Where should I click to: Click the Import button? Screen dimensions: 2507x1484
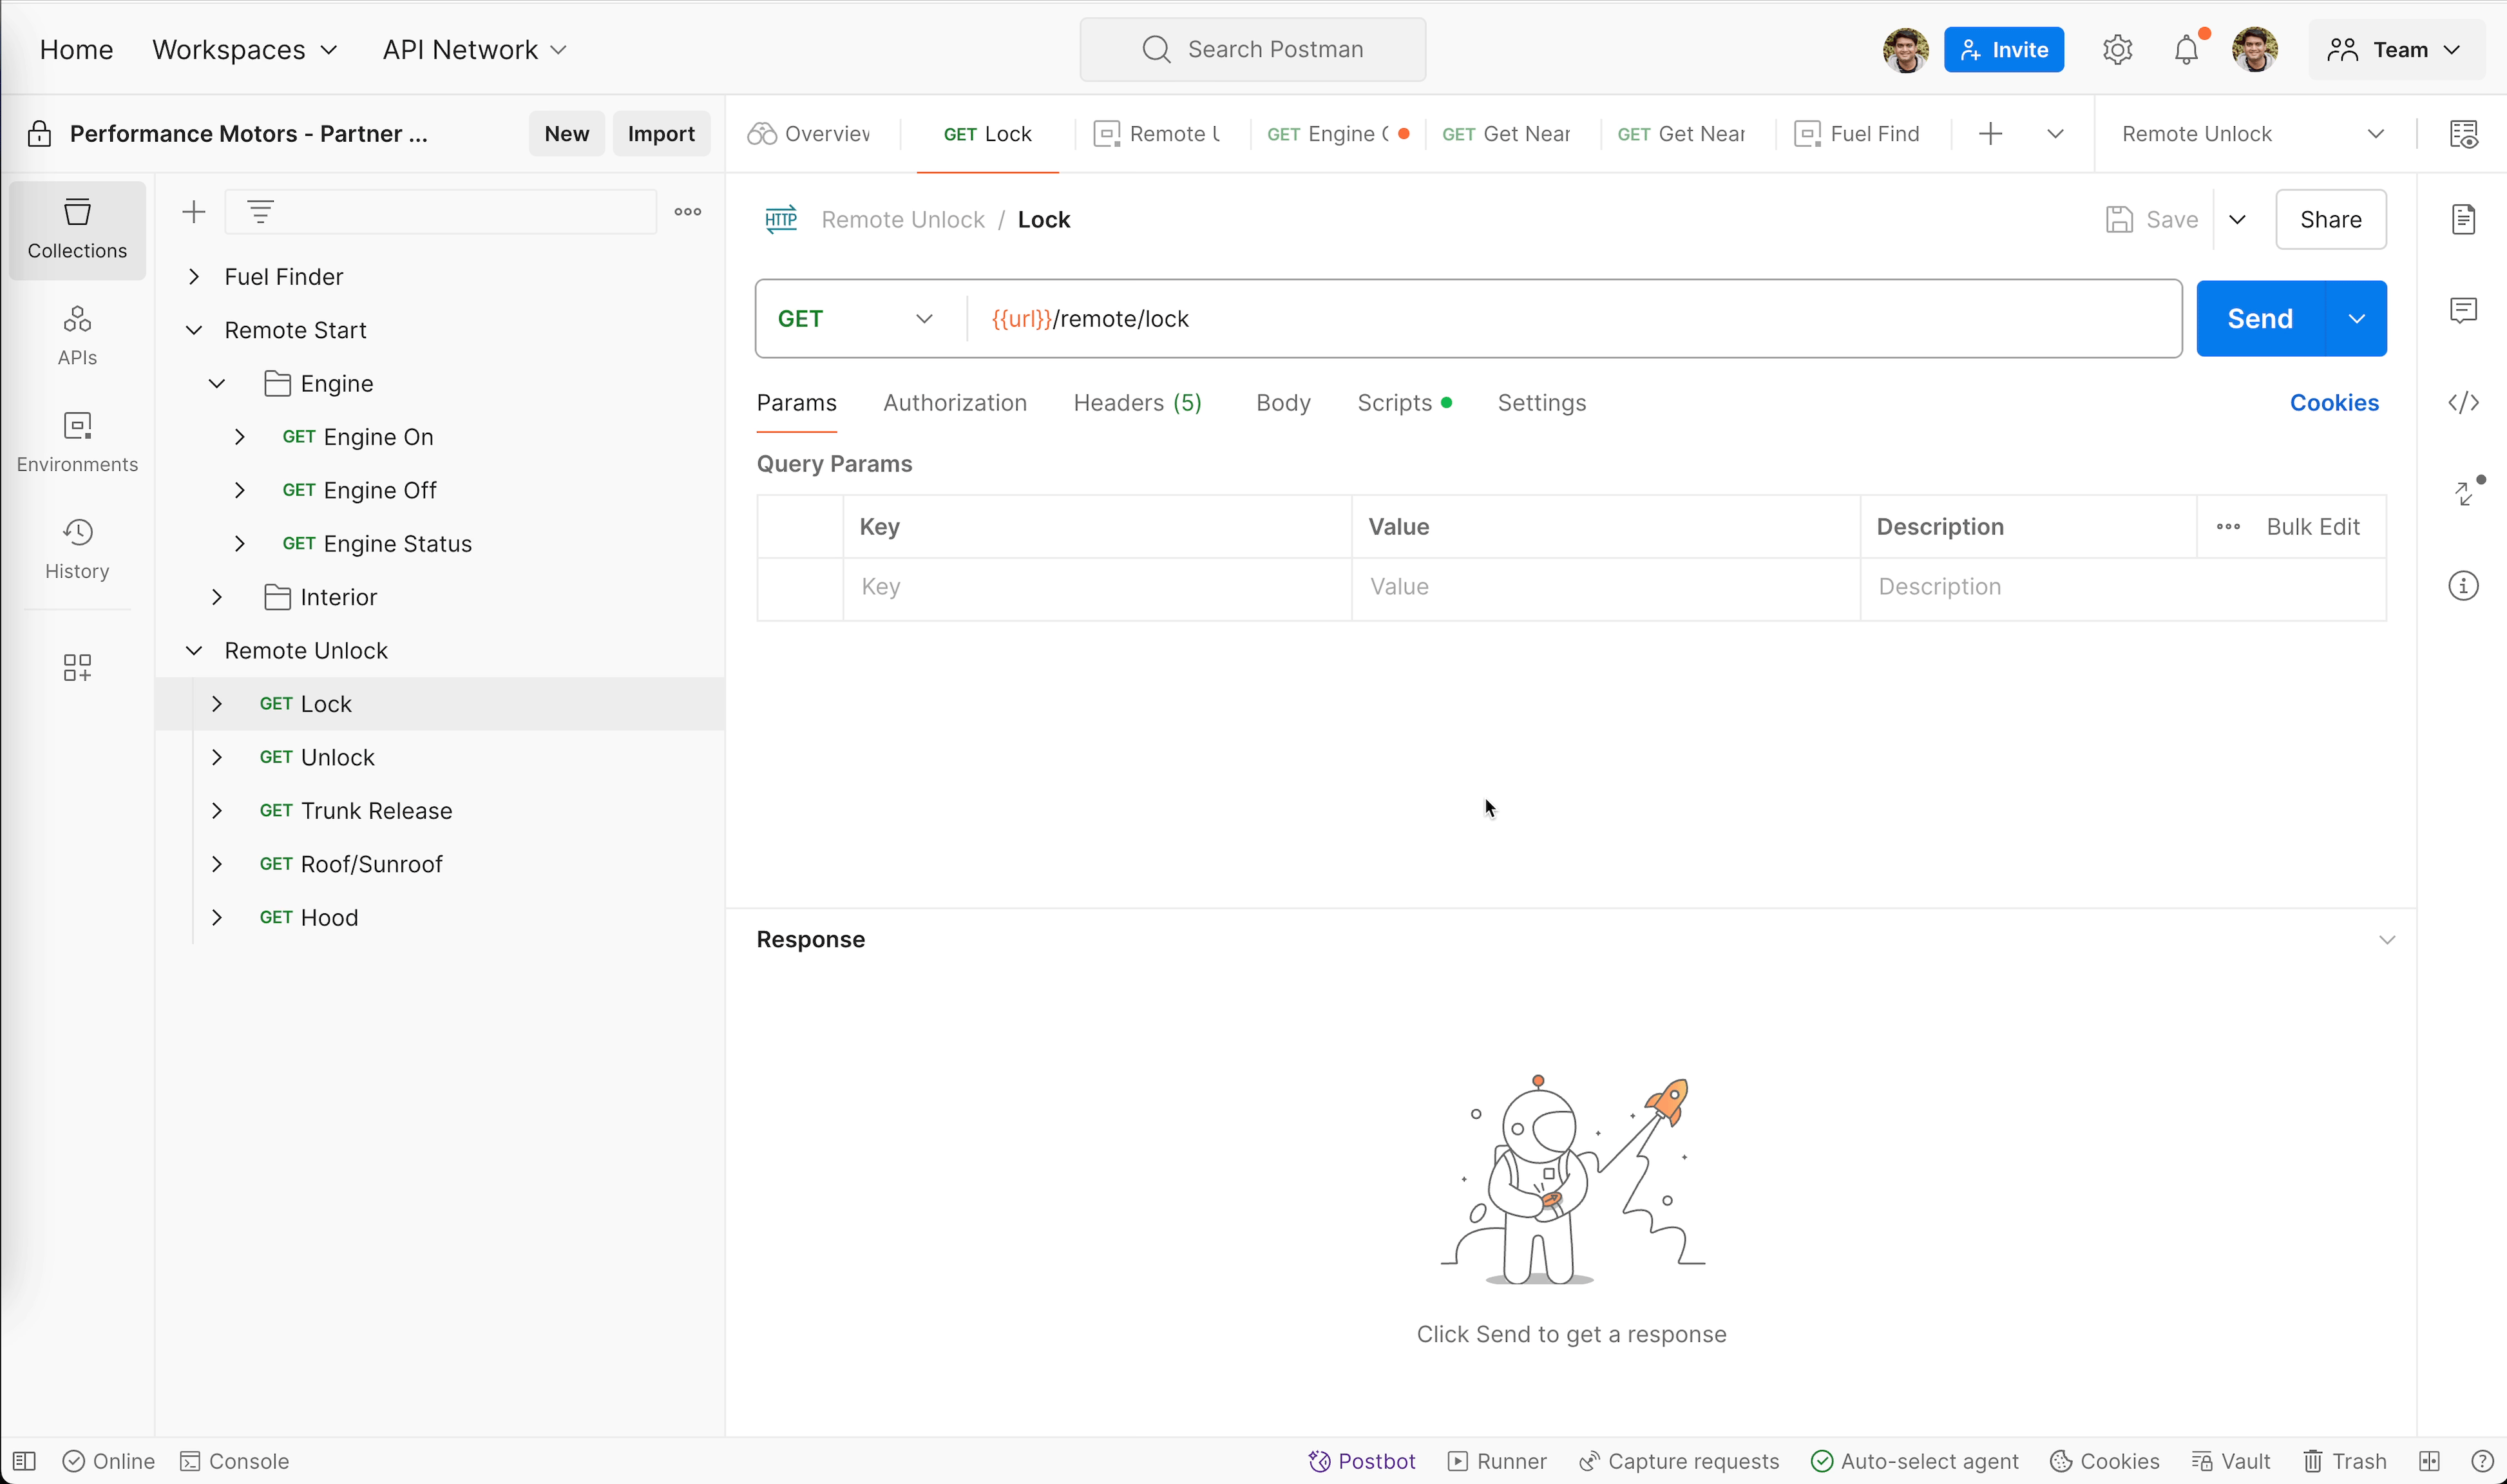tap(661, 134)
